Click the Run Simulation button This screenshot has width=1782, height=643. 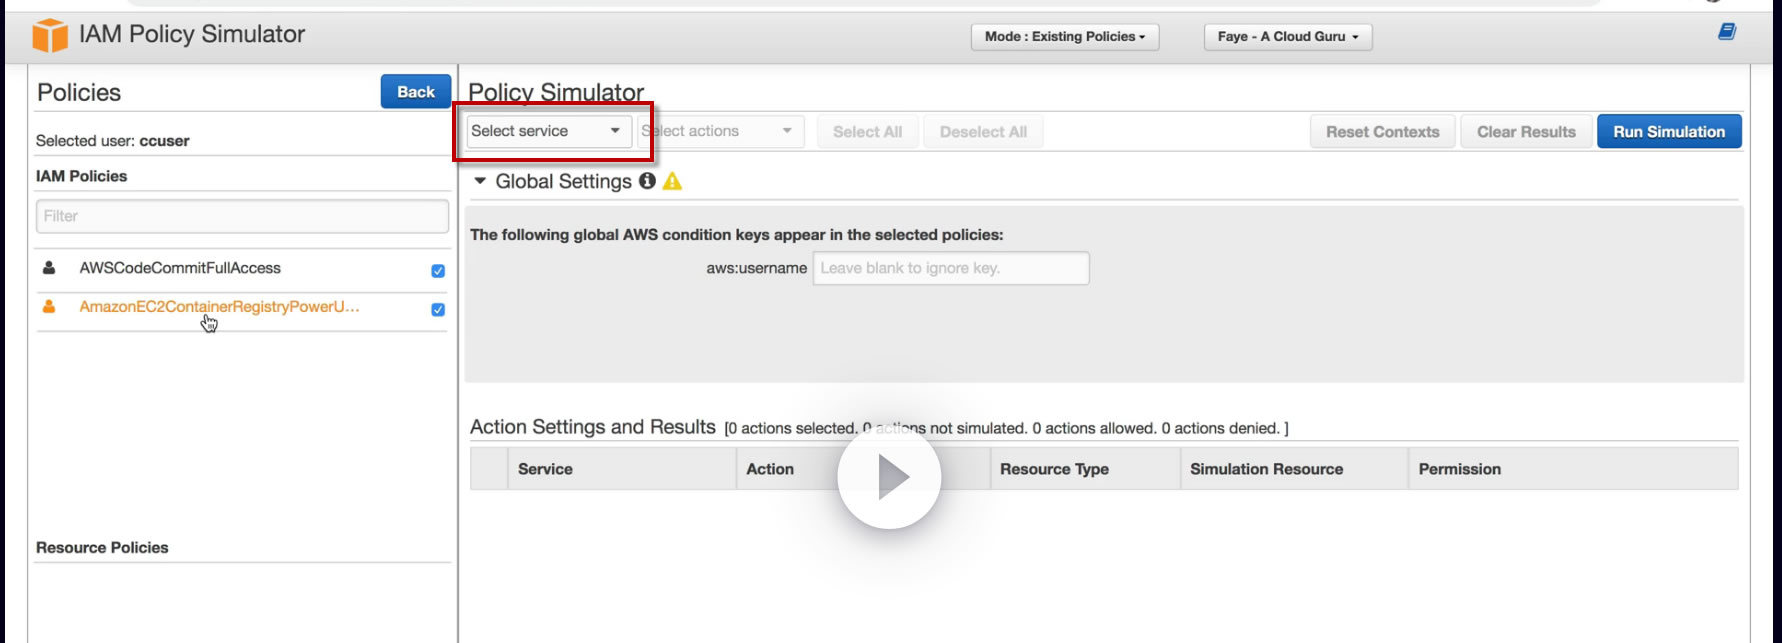pyautogui.click(x=1669, y=132)
